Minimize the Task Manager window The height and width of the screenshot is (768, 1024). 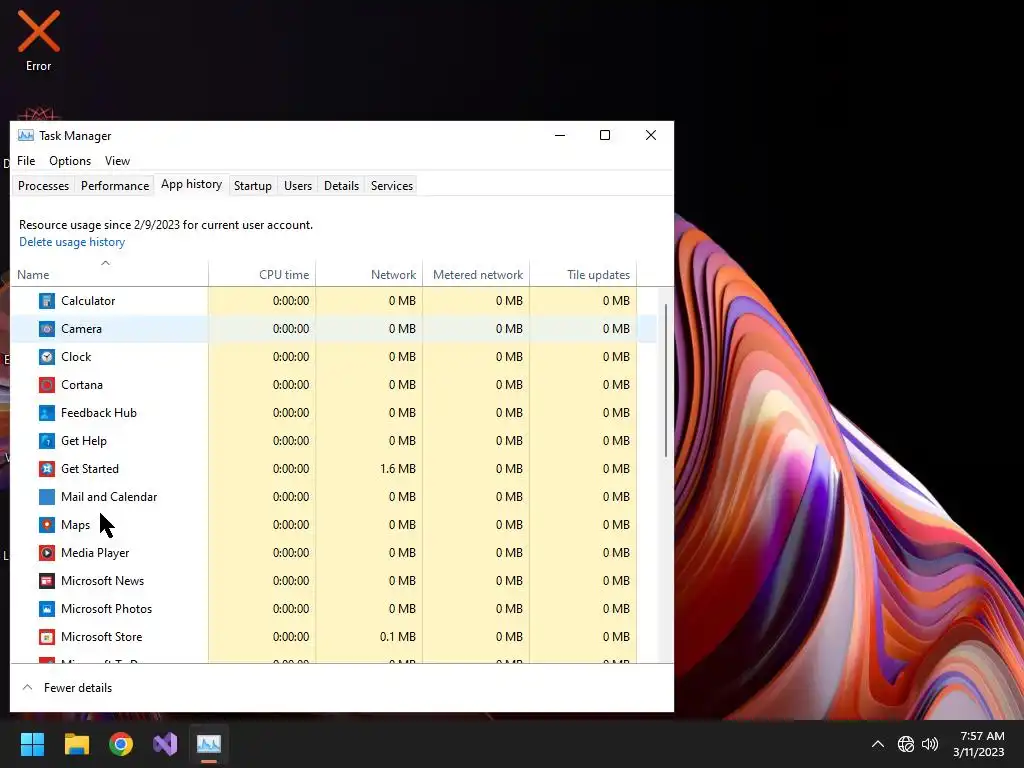[560, 135]
